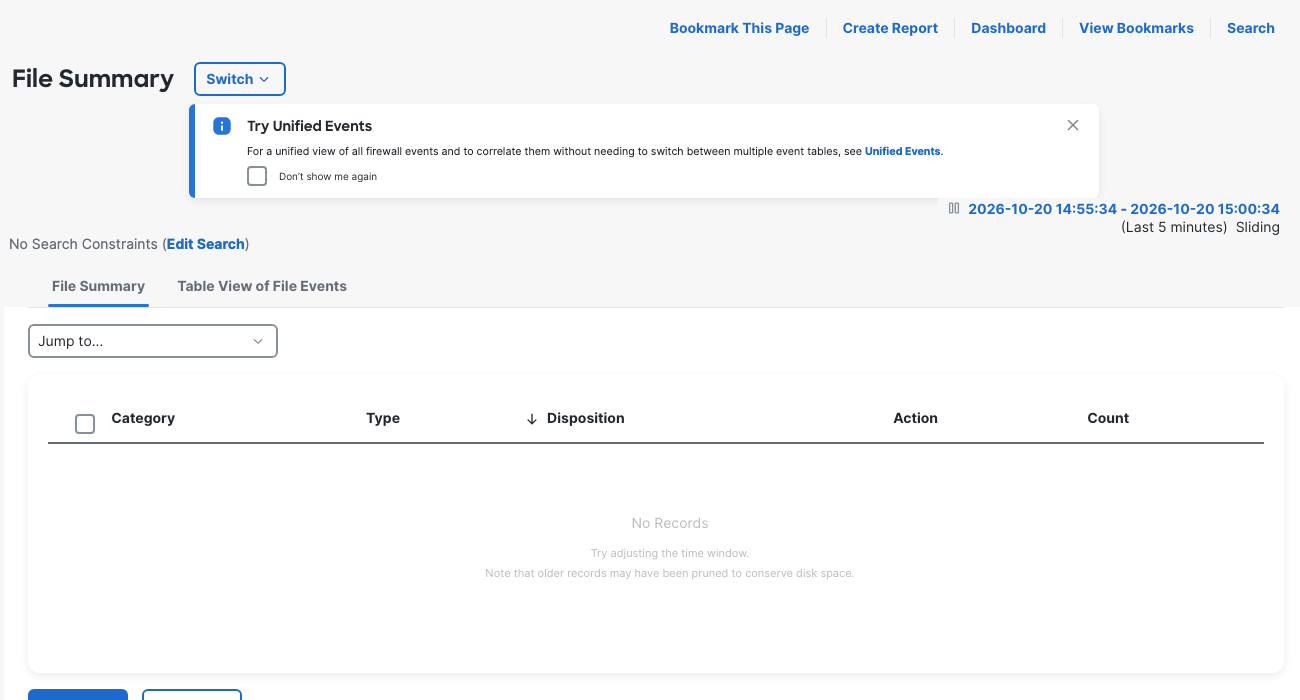
Task: Click Edit Search link
Action: tap(206, 244)
